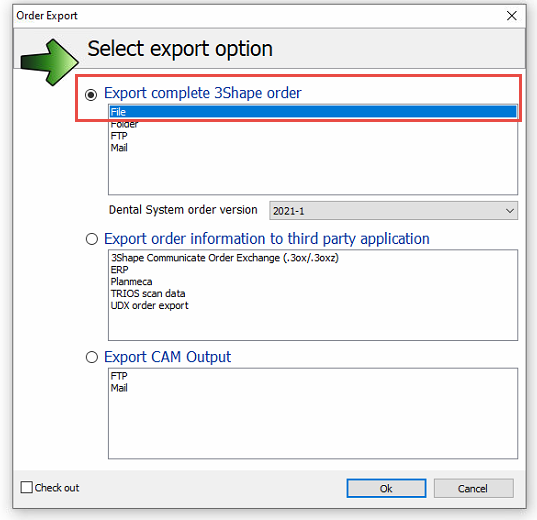The height and width of the screenshot is (520, 537).
Task: Click the Cancel button
Action: [x=474, y=488]
